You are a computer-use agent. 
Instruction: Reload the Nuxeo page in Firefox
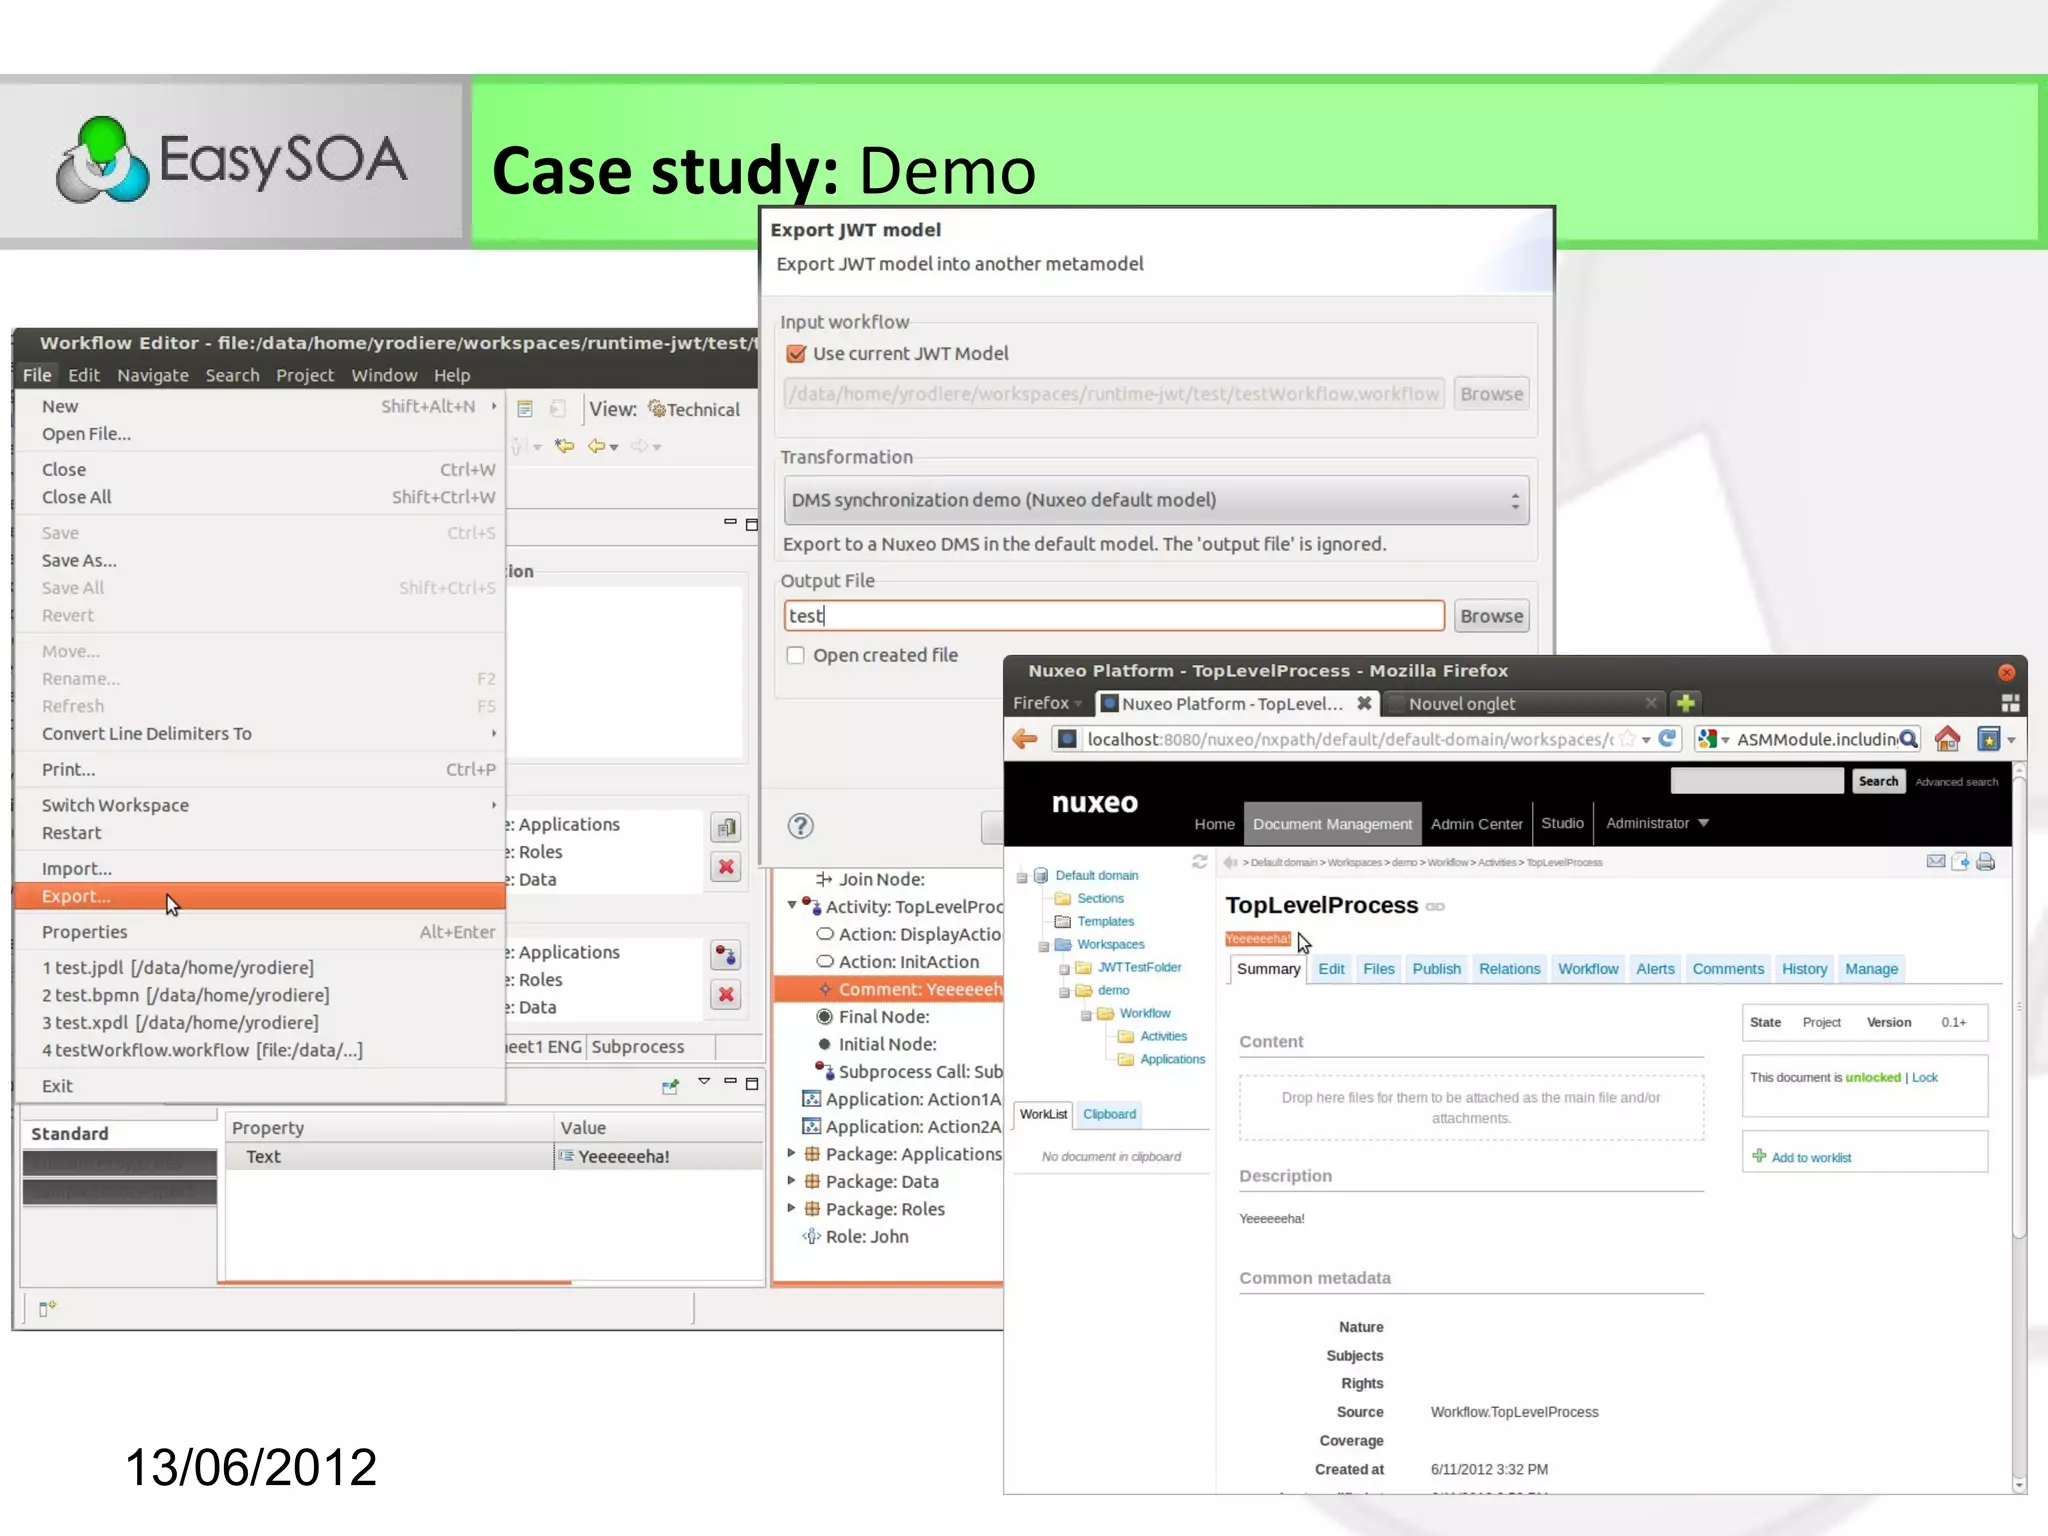click(1667, 738)
